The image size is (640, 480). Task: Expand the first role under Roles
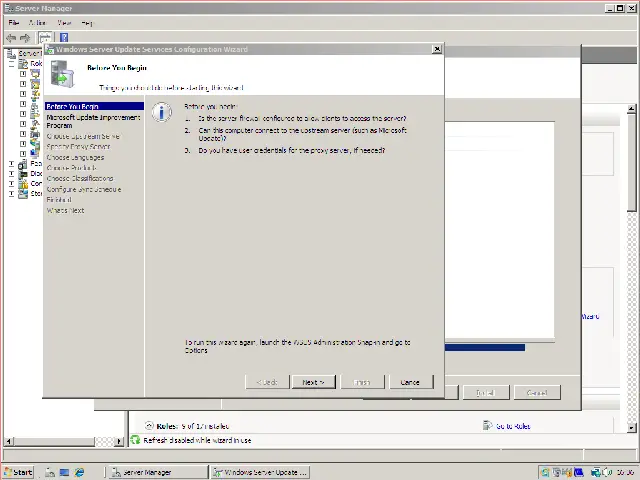coord(23,74)
